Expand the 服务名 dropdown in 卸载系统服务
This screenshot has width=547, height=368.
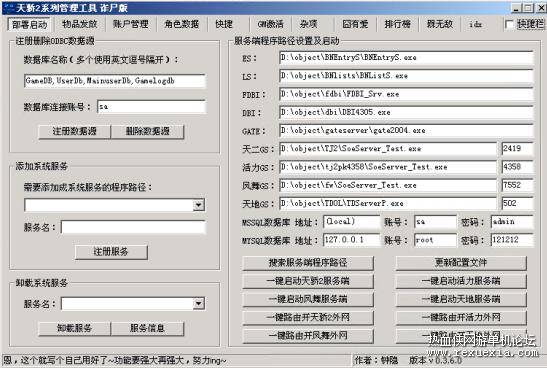[x=198, y=303]
